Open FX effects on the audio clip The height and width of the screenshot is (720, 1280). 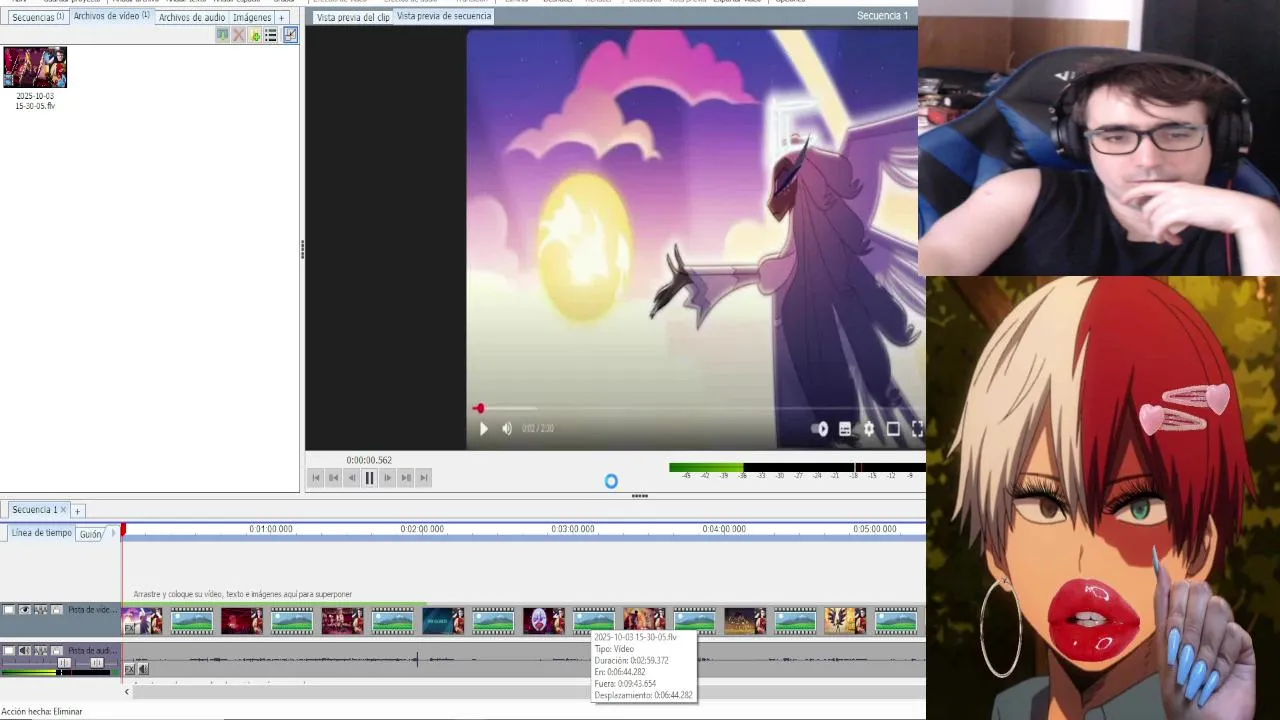point(129,669)
